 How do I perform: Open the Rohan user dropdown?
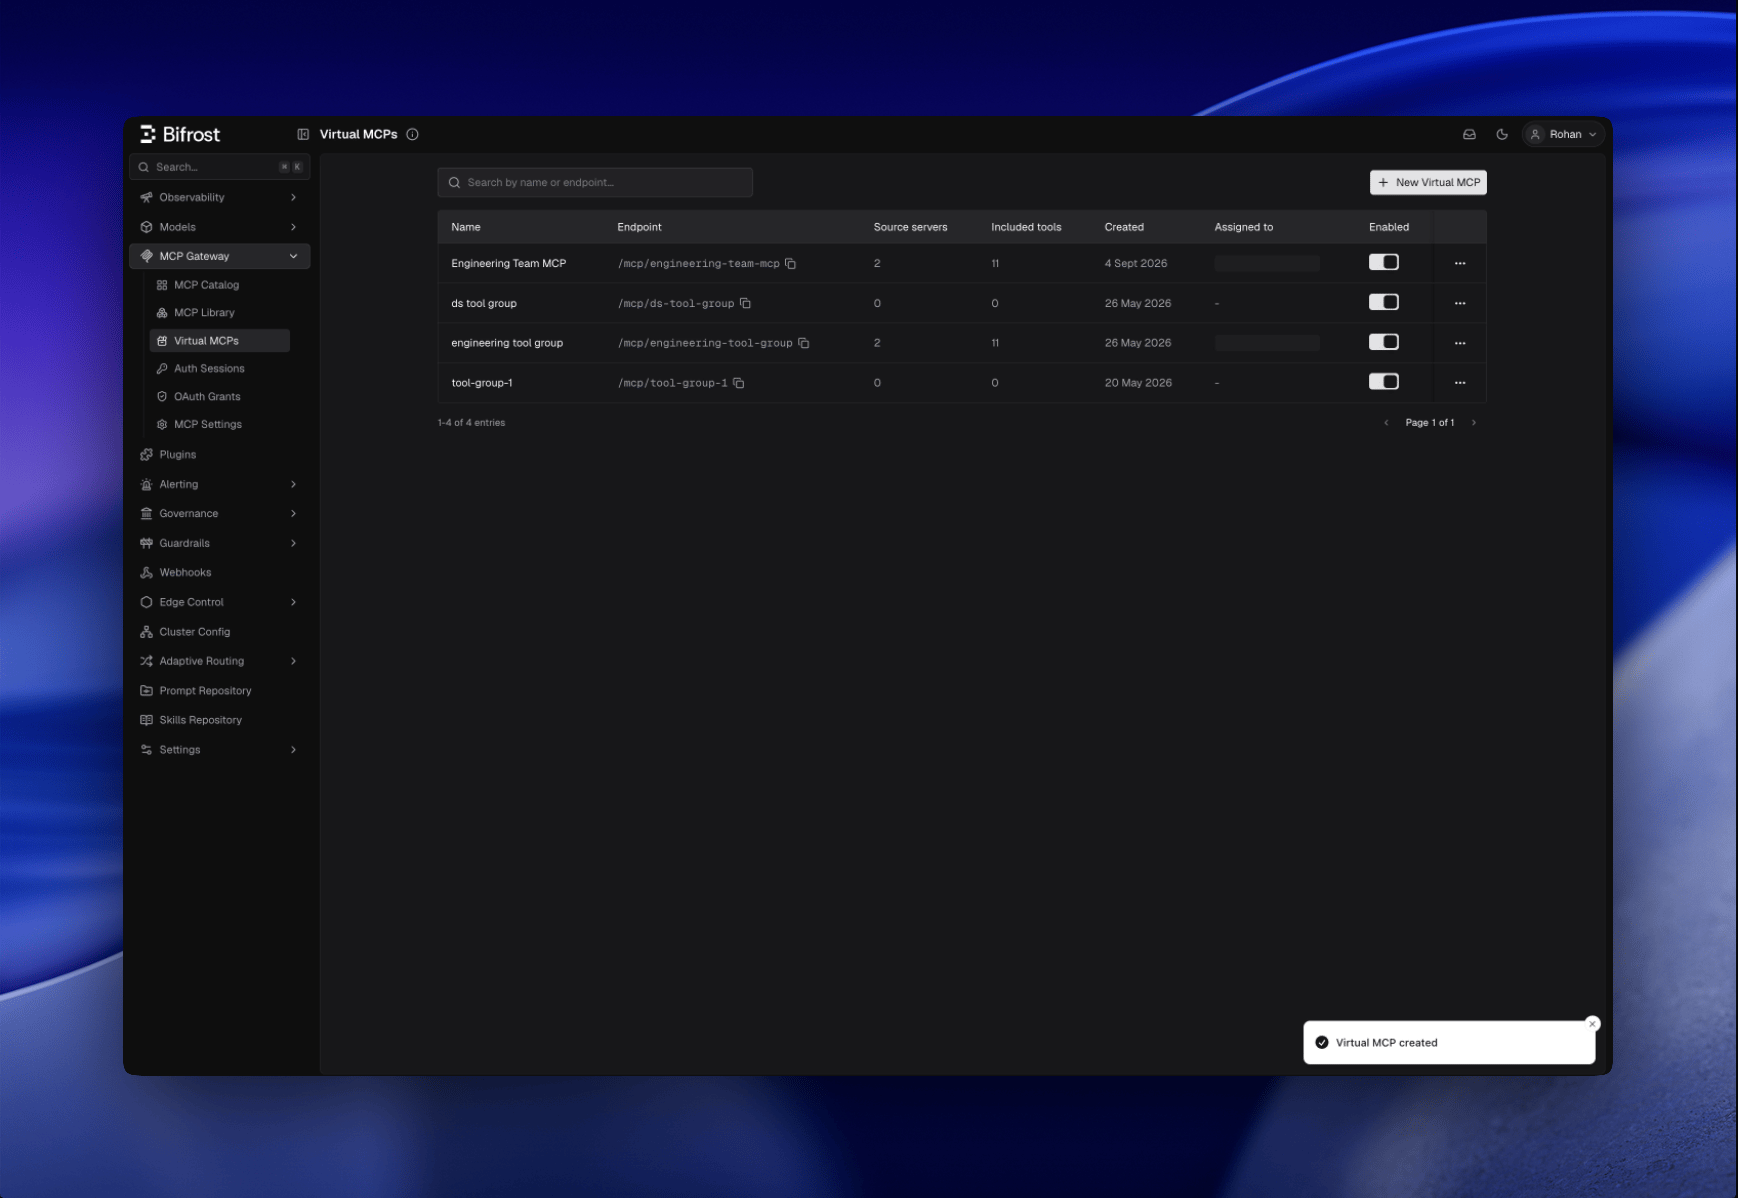click(1564, 134)
